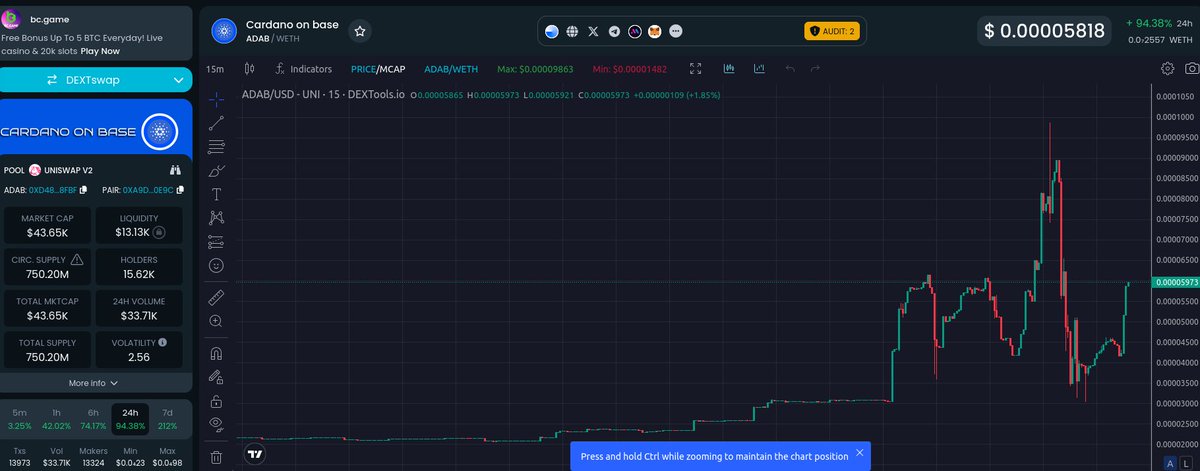Open candlestick chart style selector
The width and height of the screenshot is (1200, 471).
[251, 69]
